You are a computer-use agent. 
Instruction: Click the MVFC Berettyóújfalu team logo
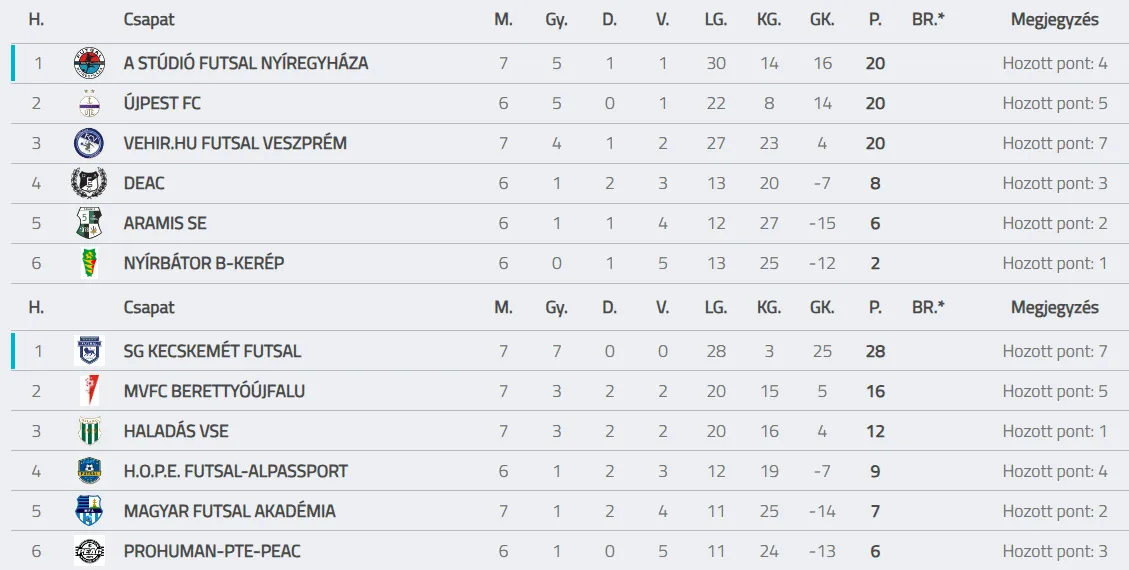click(89, 392)
